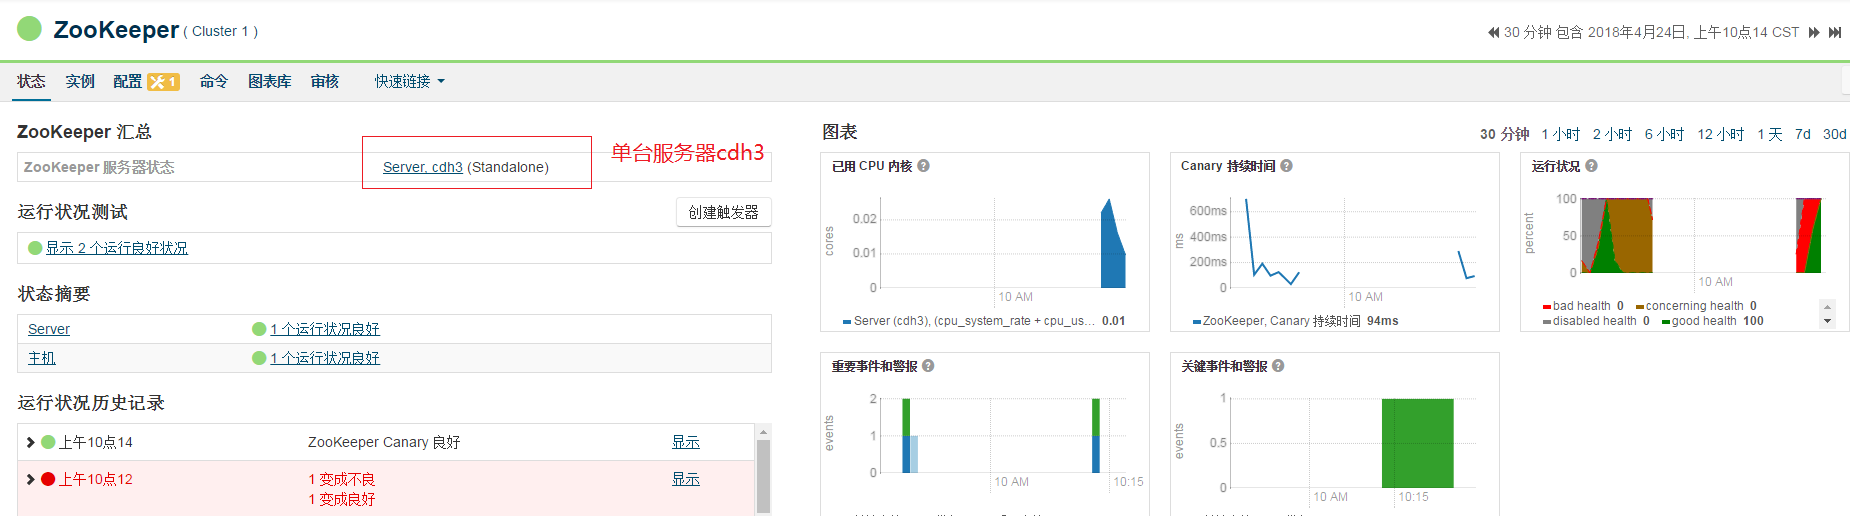
Task: Click red health dot for 上午10点12 entry
Action: pyautogui.click(x=48, y=479)
